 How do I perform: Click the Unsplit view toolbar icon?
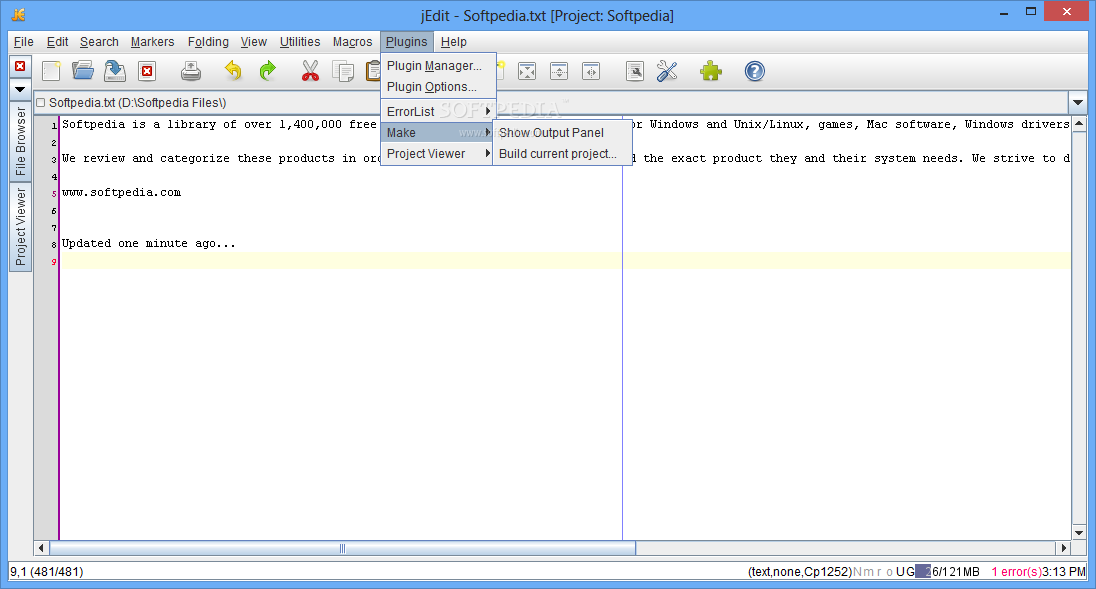coord(527,71)
